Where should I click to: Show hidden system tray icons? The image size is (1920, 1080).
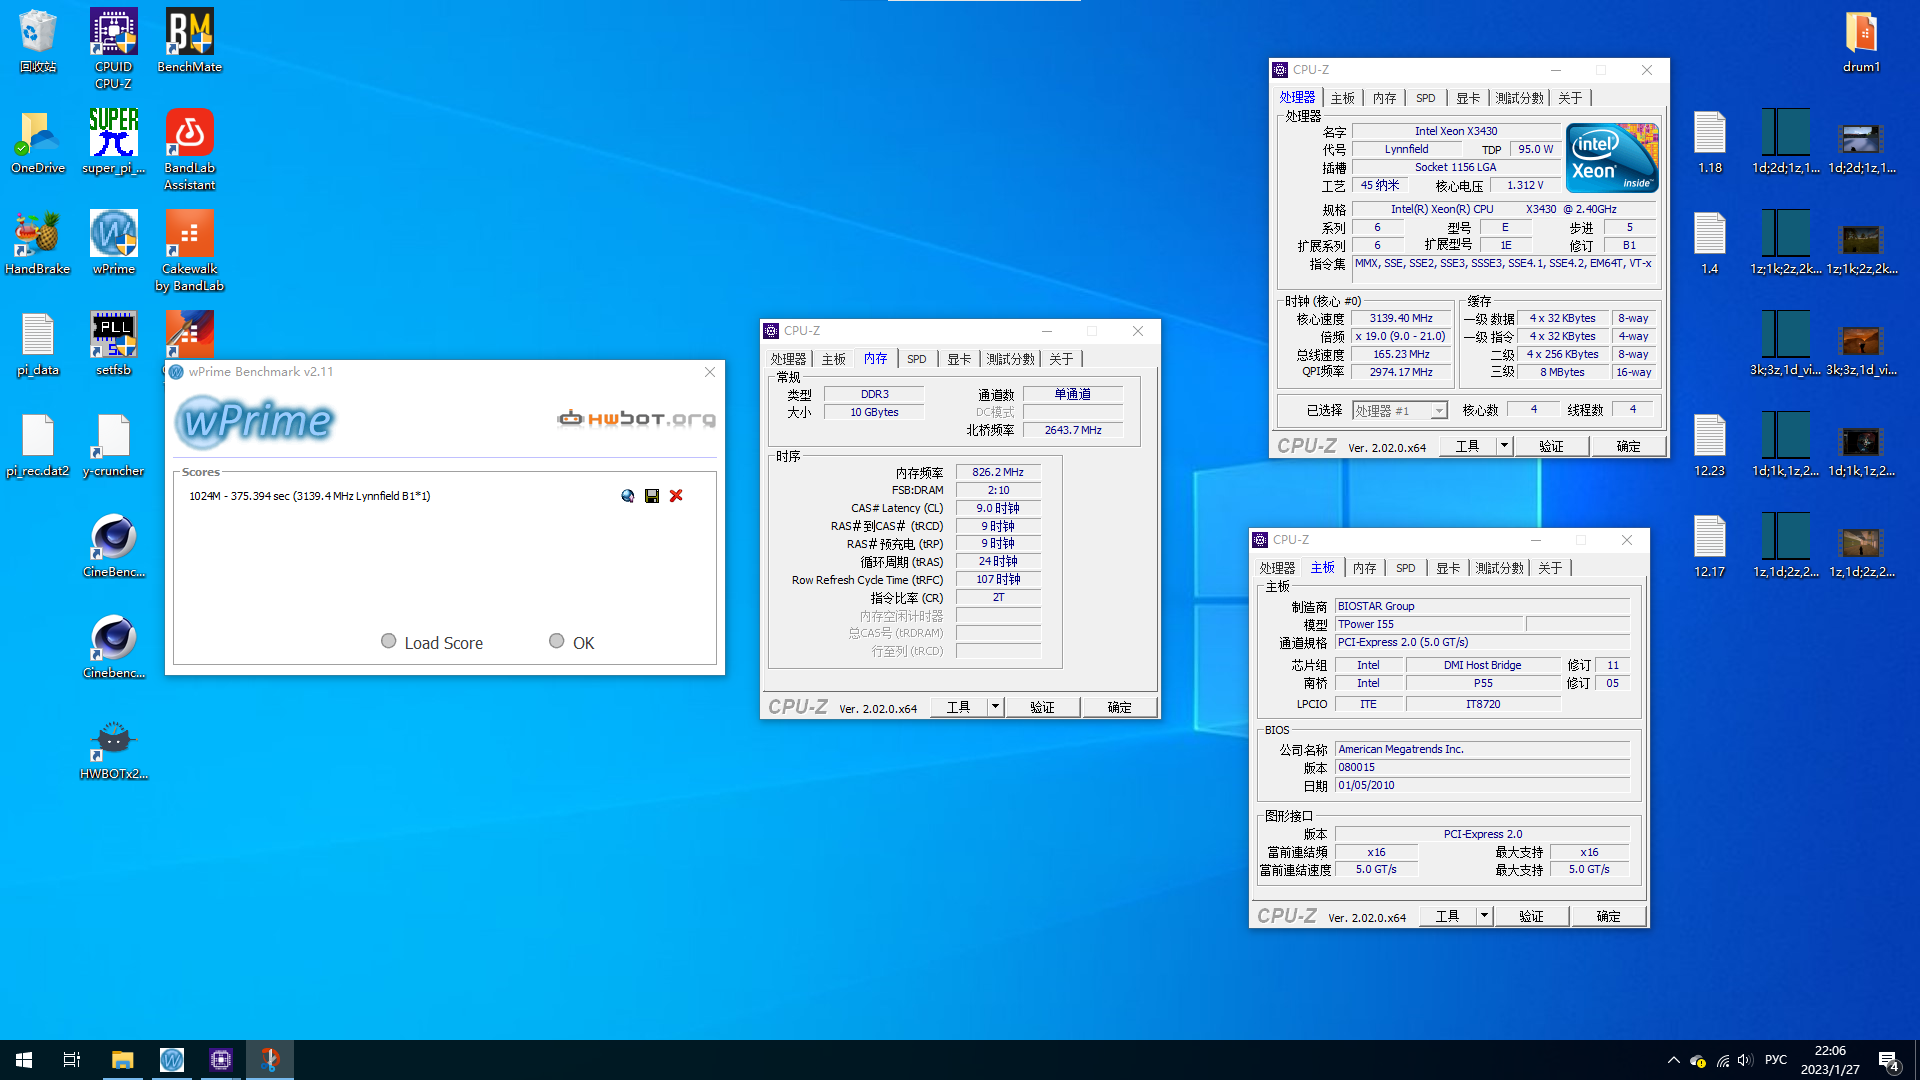(1673, 1060)
